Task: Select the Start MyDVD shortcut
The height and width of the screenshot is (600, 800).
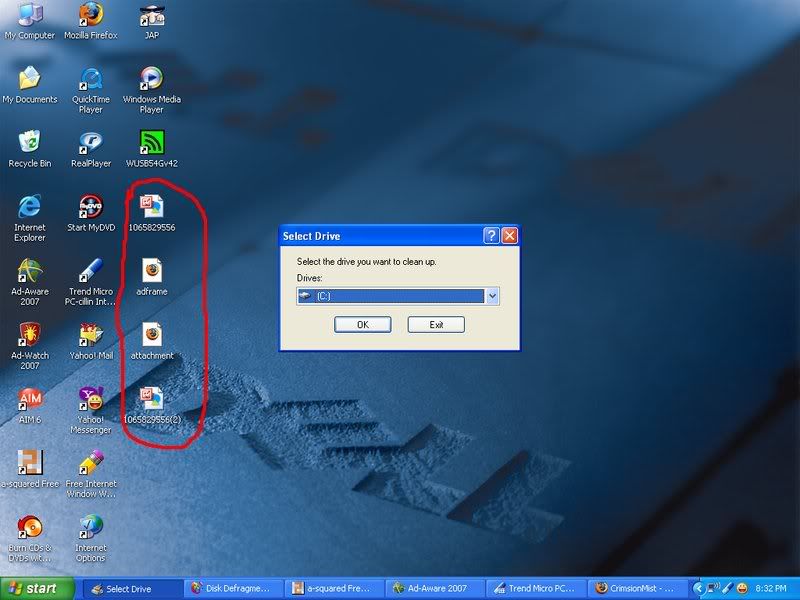Action: coord(91,213)
